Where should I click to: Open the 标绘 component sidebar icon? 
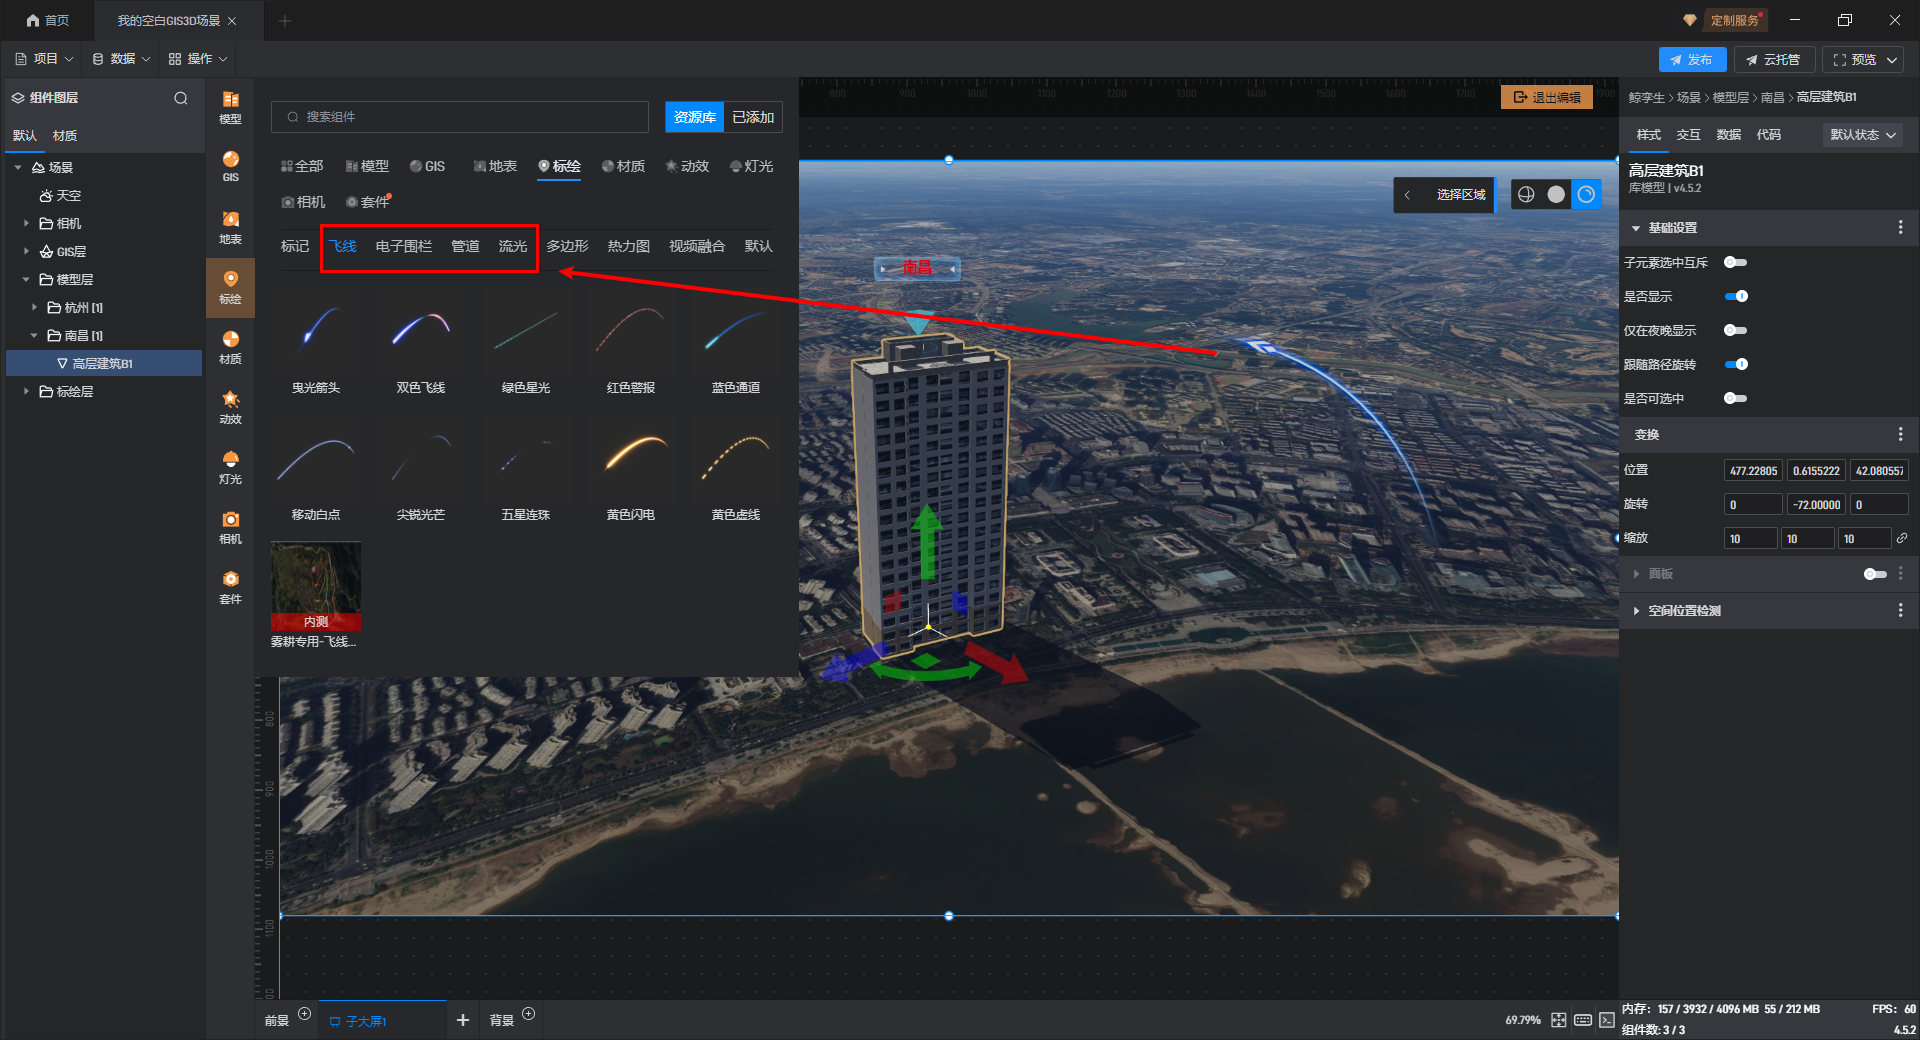[230, 287]
